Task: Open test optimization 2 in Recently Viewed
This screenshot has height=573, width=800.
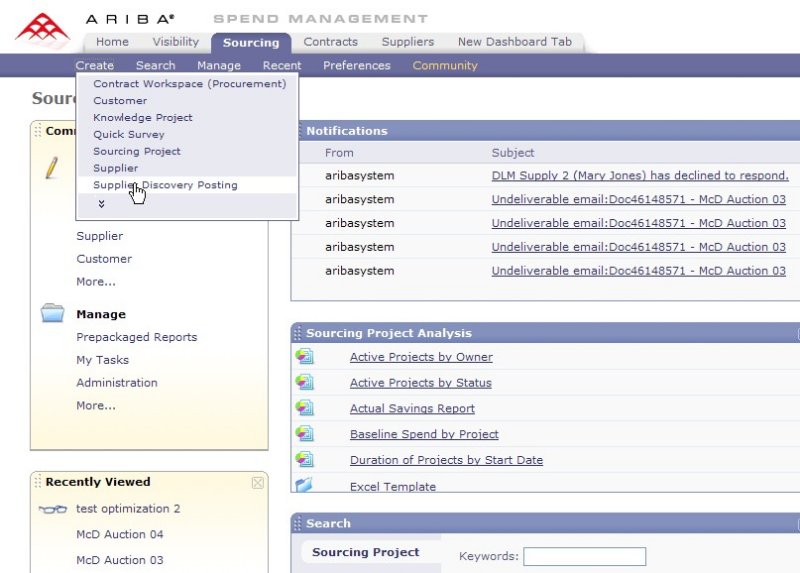Action: click(x=128, y=509)
